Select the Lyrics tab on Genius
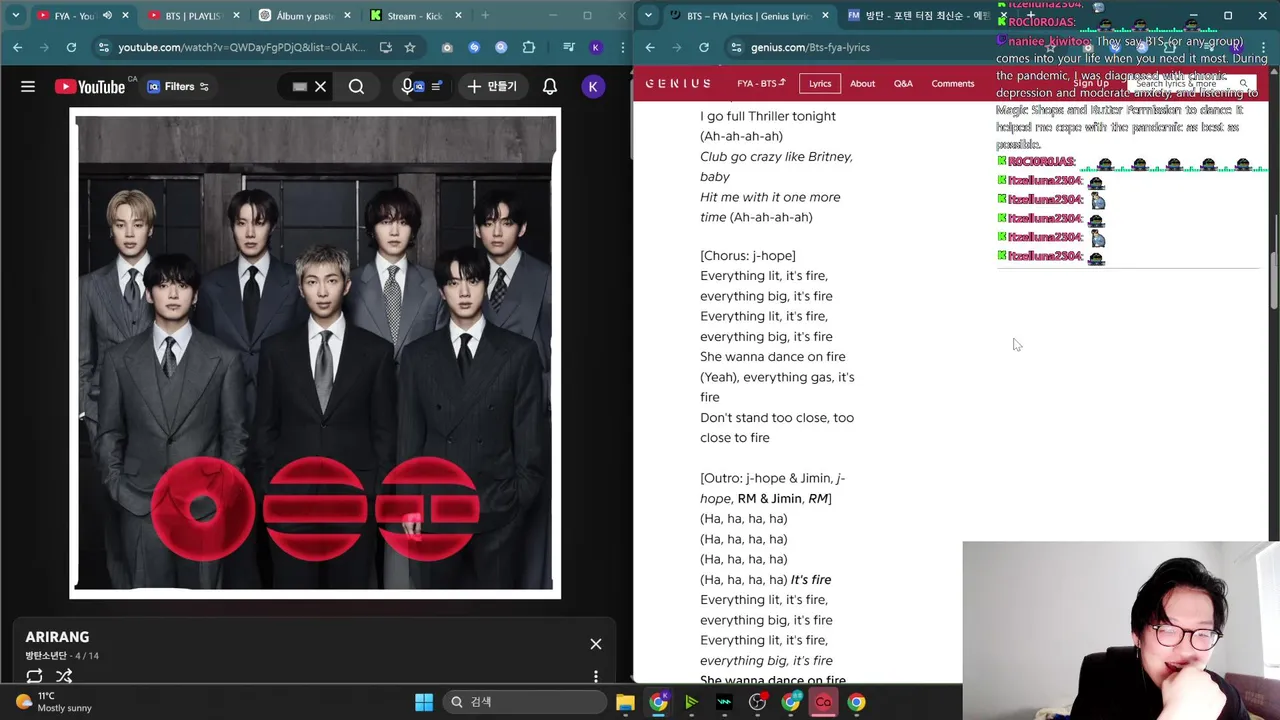Viewport: 1280px width, 720px height. coord(820,84)
